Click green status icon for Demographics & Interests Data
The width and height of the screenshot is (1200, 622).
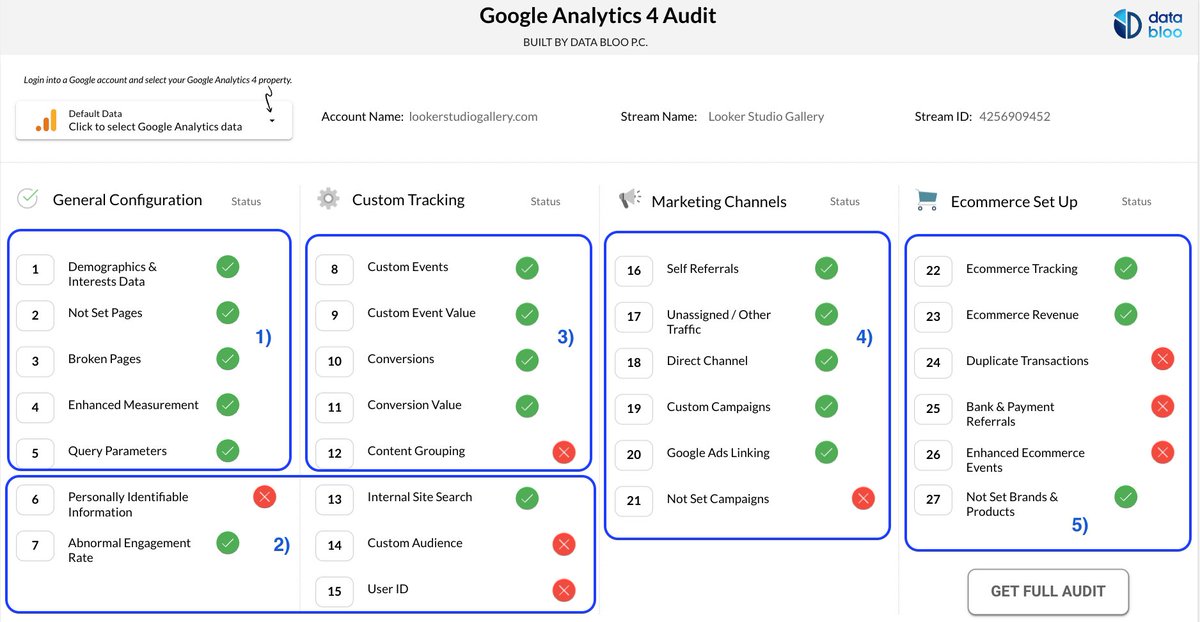[x=228, y=267]
